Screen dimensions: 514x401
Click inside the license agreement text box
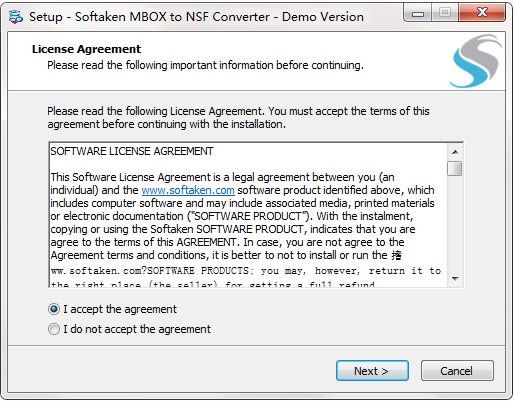tap(248, 215)
